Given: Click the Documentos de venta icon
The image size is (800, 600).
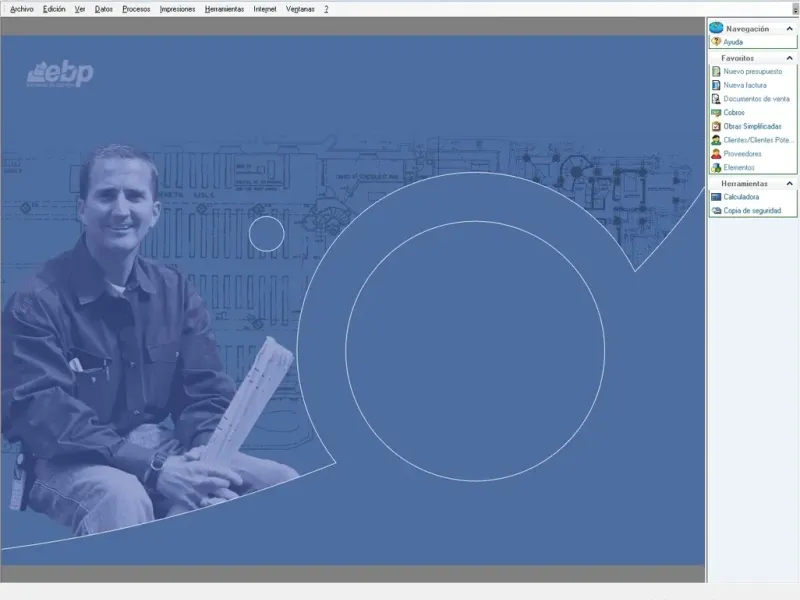Looking at the screenshot, I should pos(716,99).
